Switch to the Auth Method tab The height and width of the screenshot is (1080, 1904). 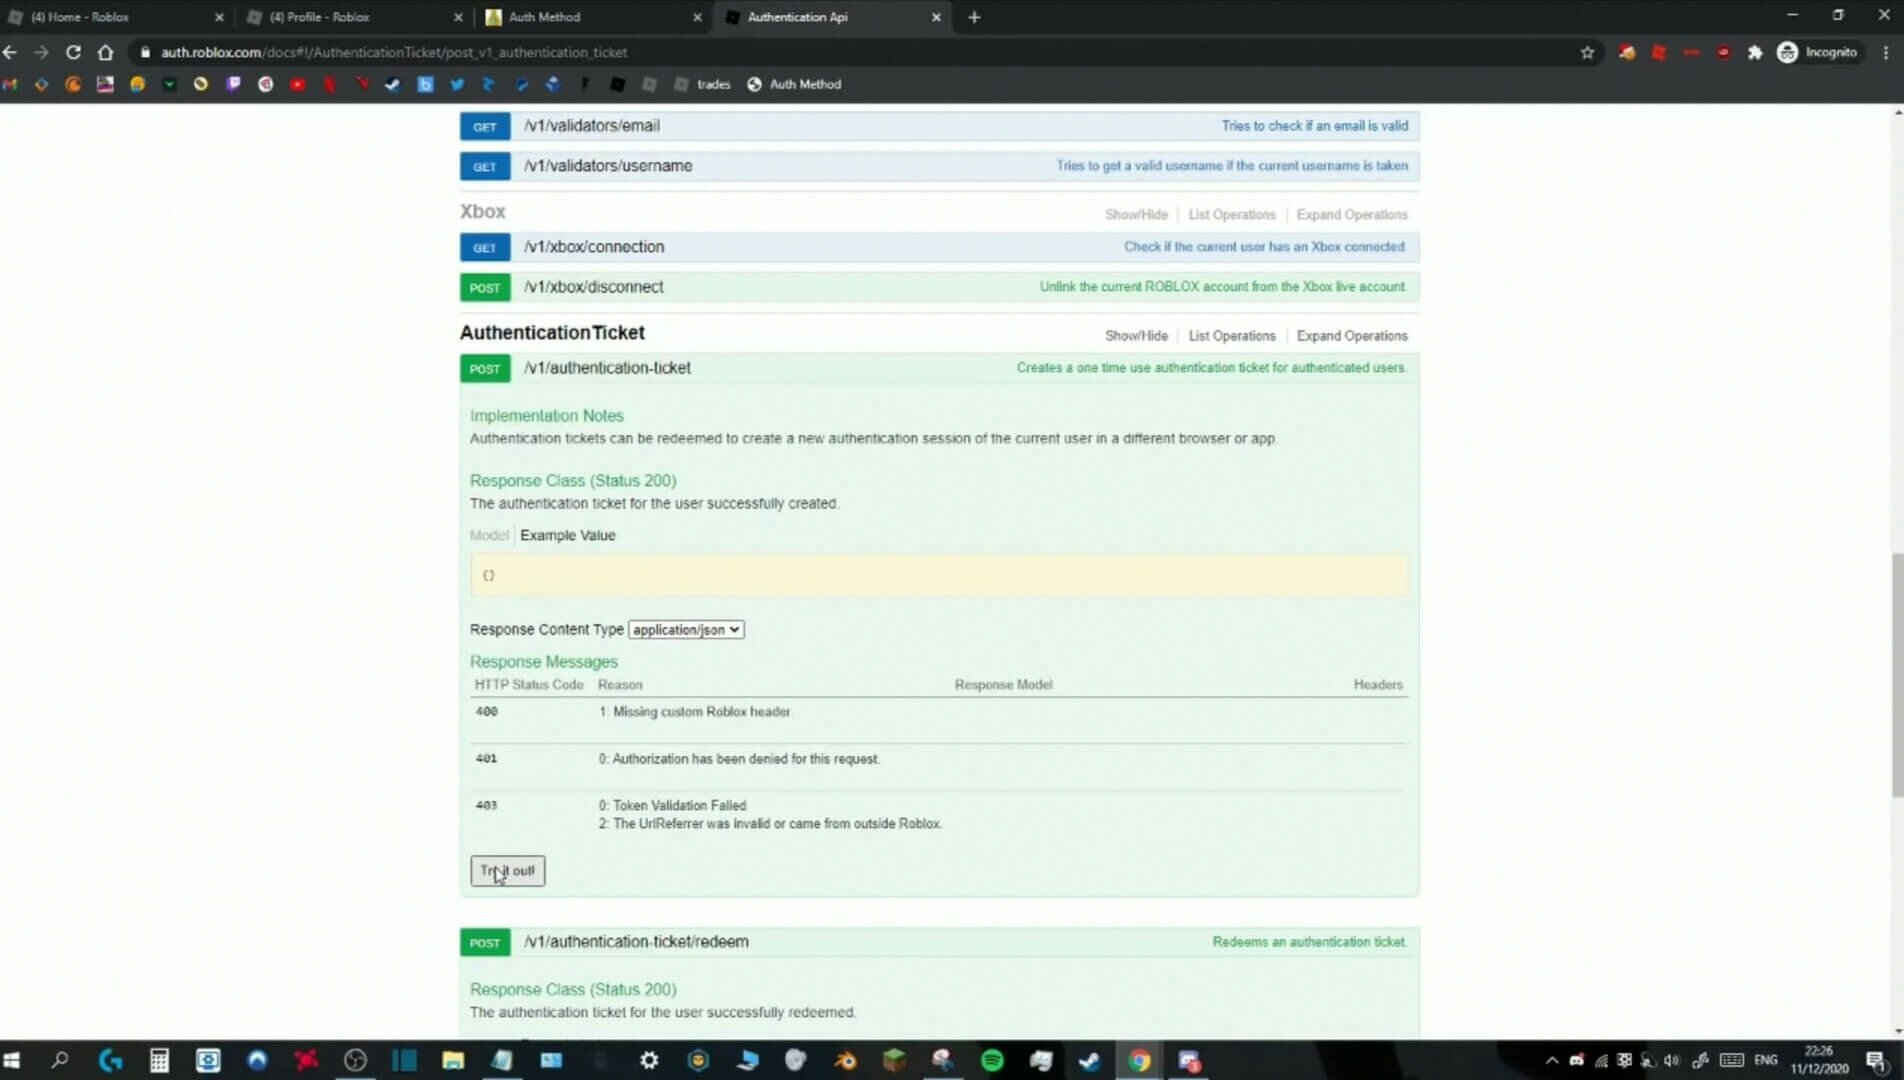point(593,17)
